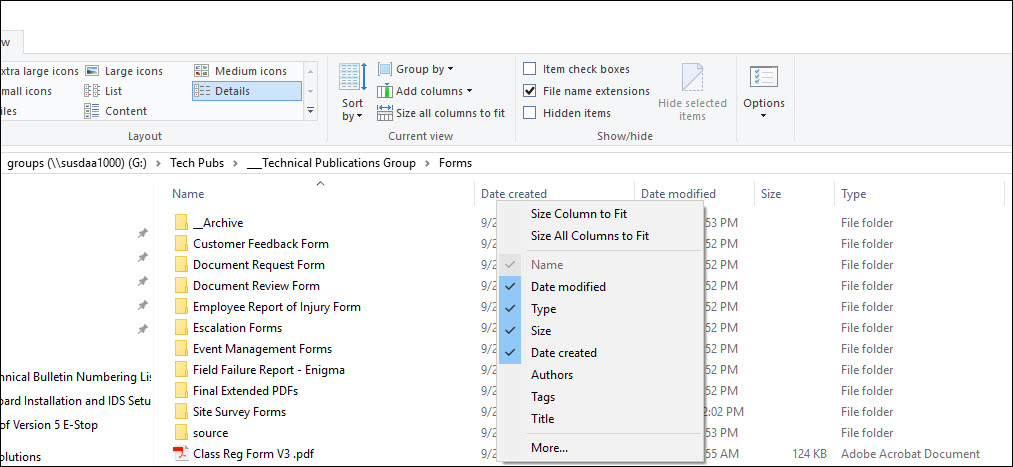Click the Name column header
This screenshot has height=467, width=1013.
188,194
